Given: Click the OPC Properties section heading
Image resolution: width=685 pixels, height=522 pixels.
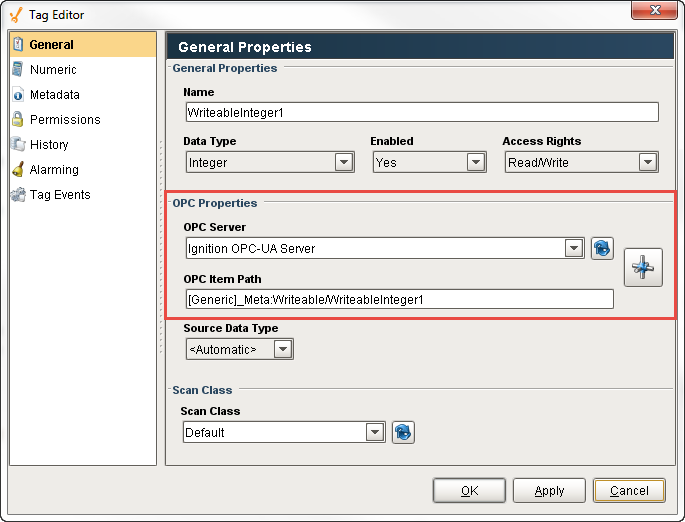Looking at the screenshot, I should pyautogui.click(x=214, y=203).
